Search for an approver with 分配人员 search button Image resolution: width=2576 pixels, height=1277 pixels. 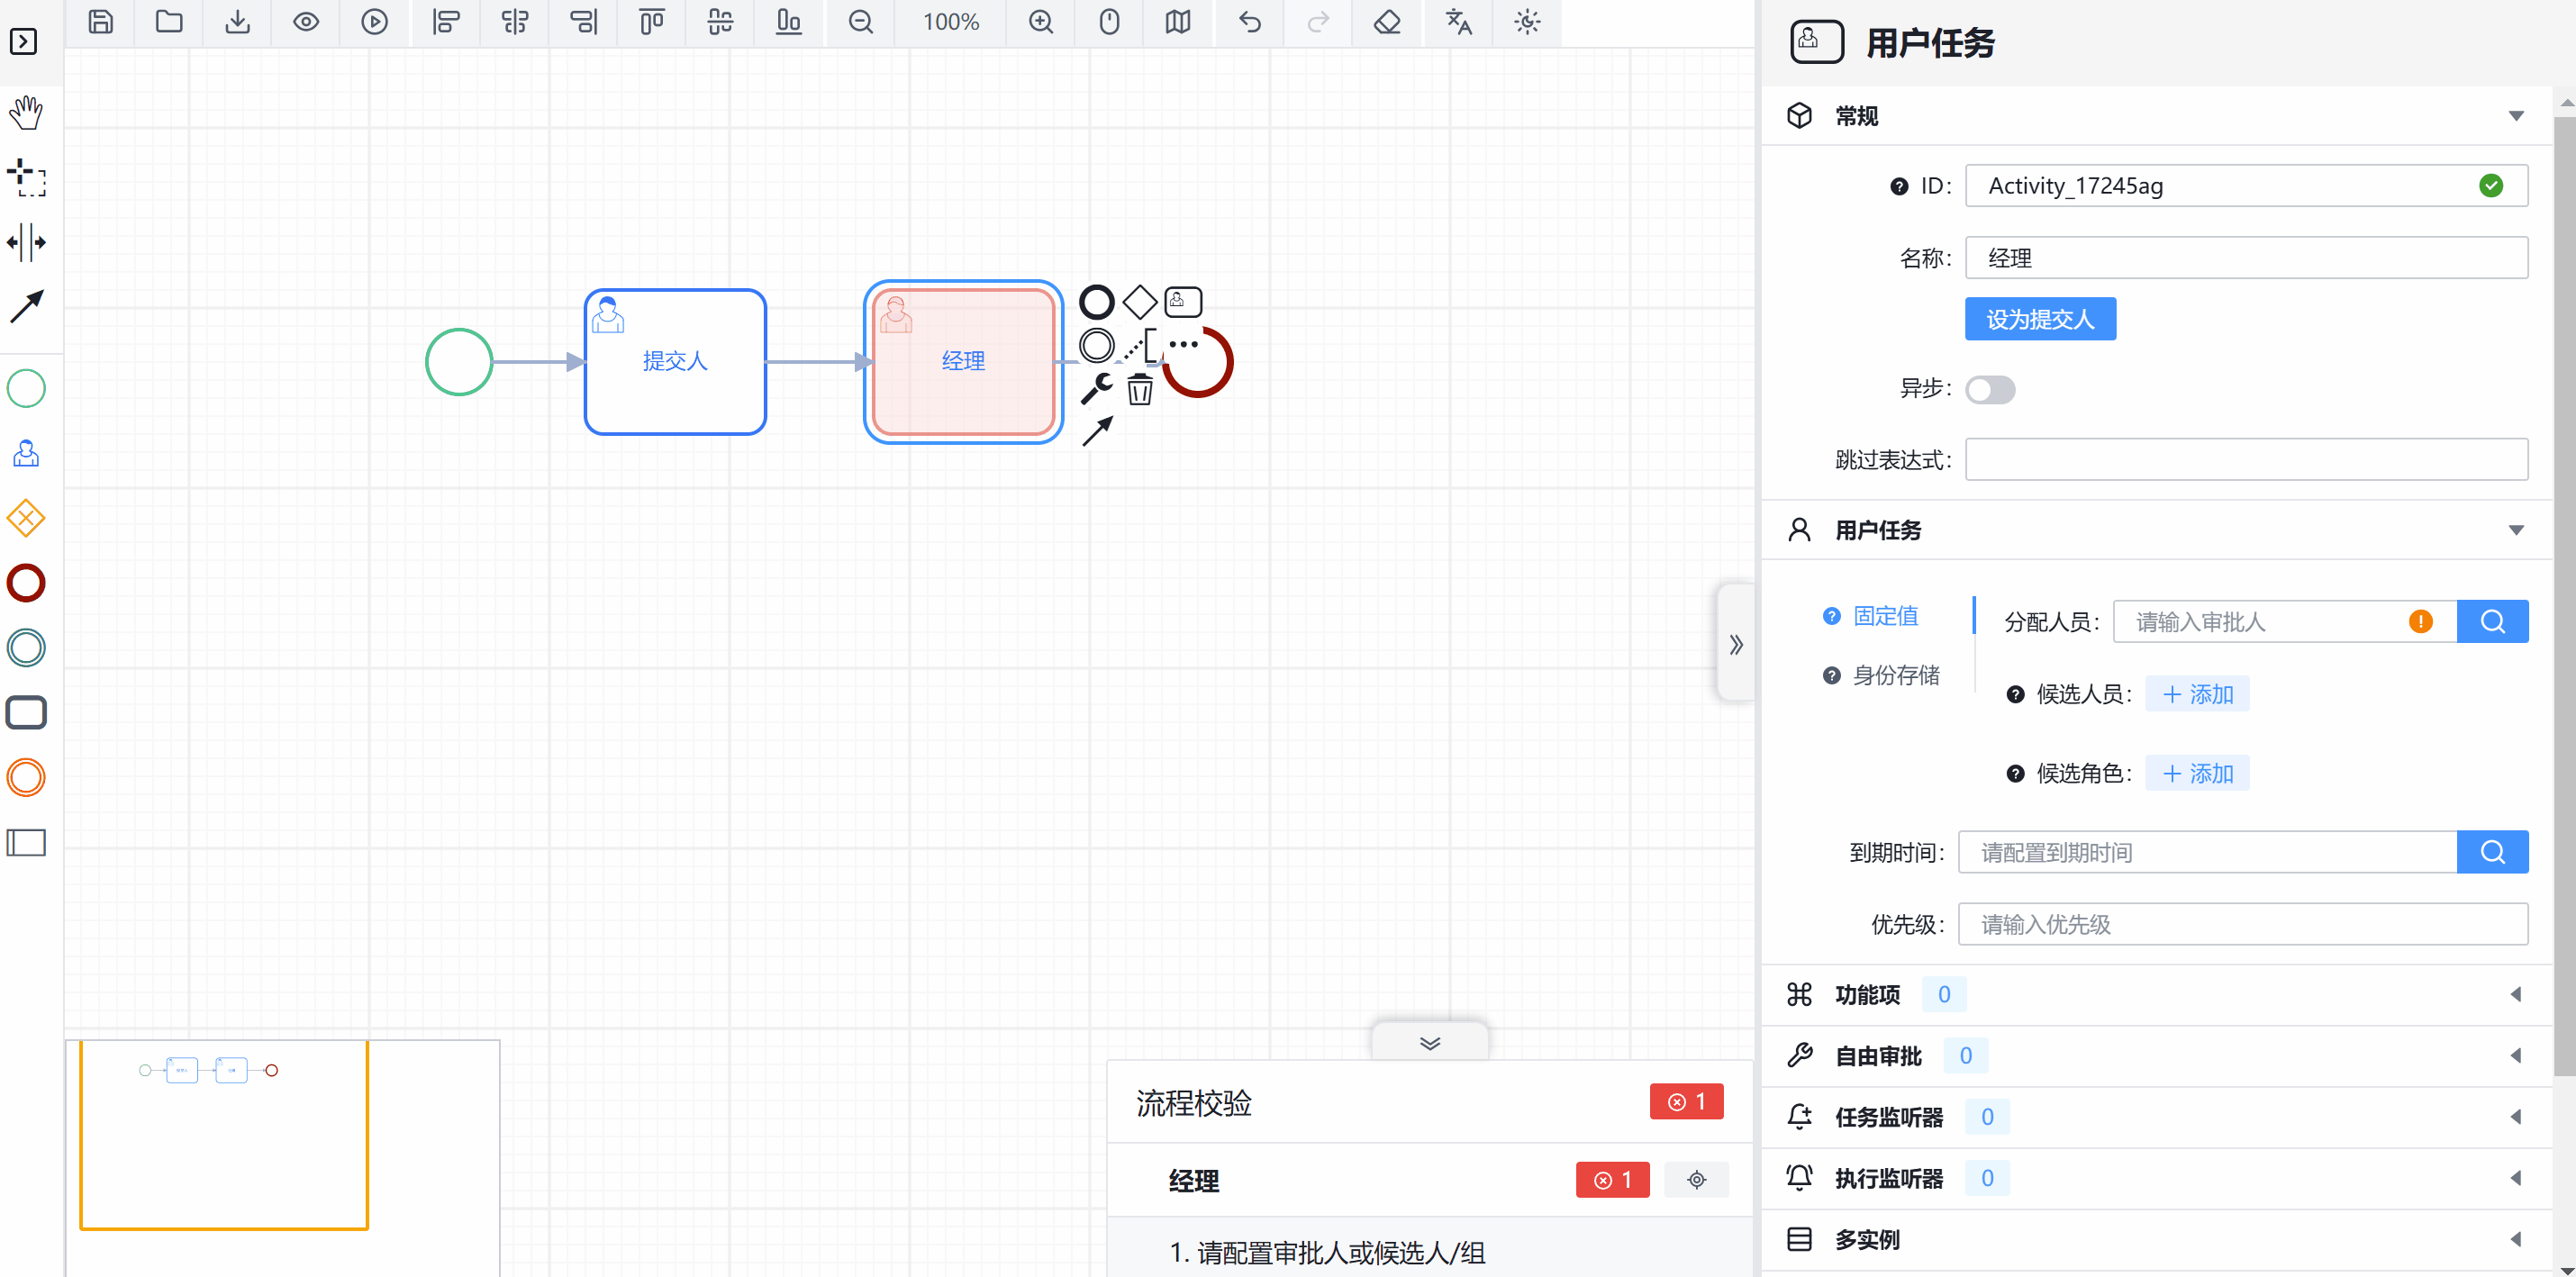[x=2492, y=622]
